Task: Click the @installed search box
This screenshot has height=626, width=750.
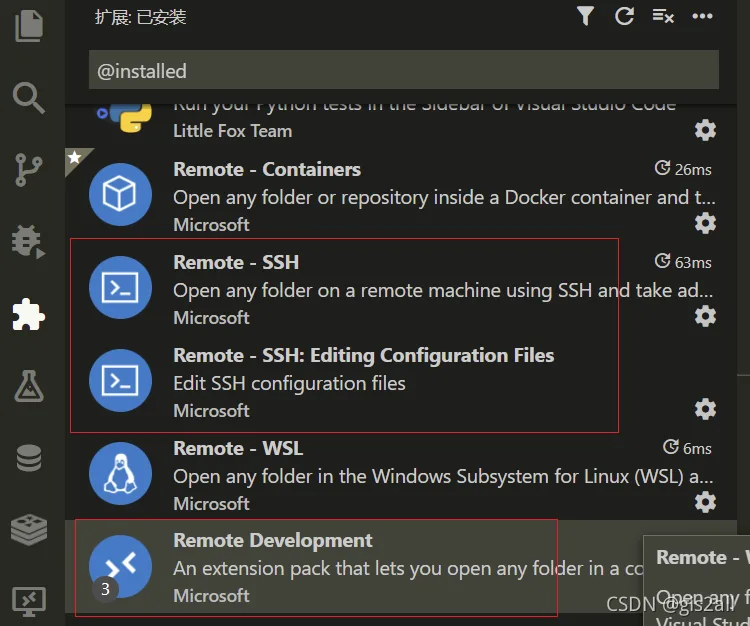Action: click(x=404, y=70)
